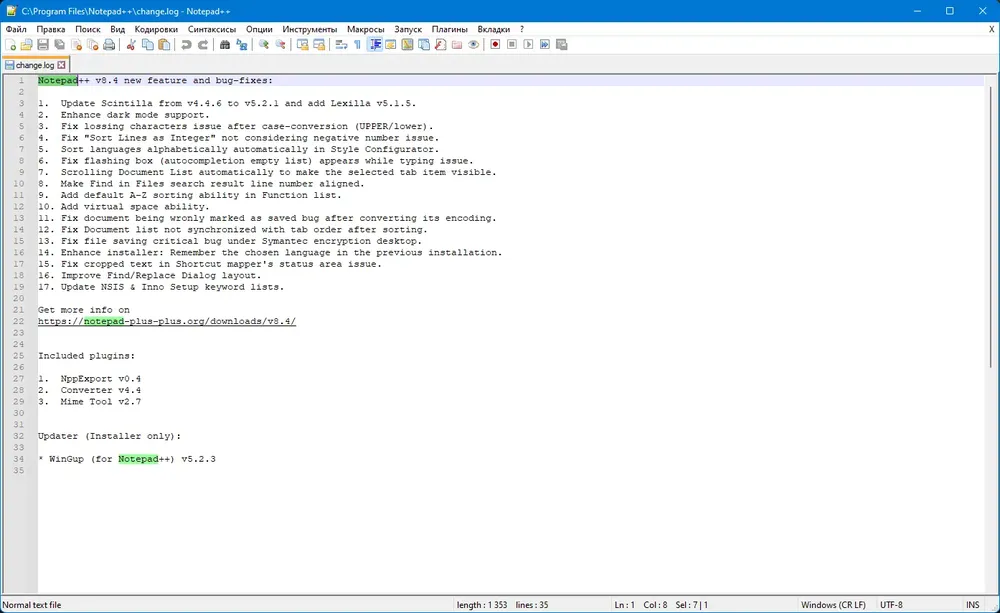Open the Файл menu

click(16, 29)
